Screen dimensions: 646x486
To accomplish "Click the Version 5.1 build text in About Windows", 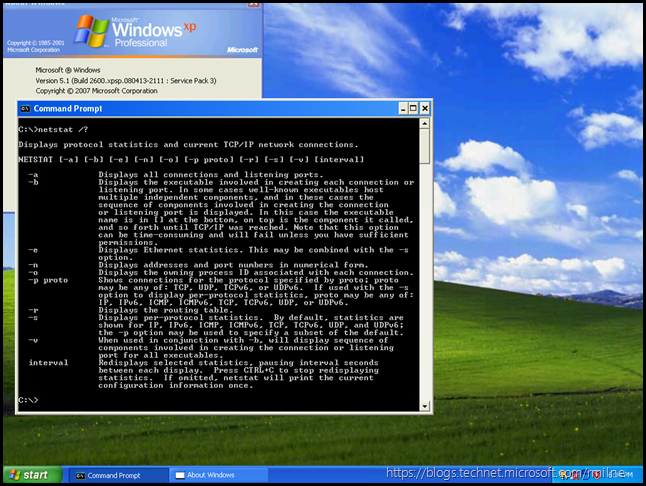I will [x=126, y=81].
